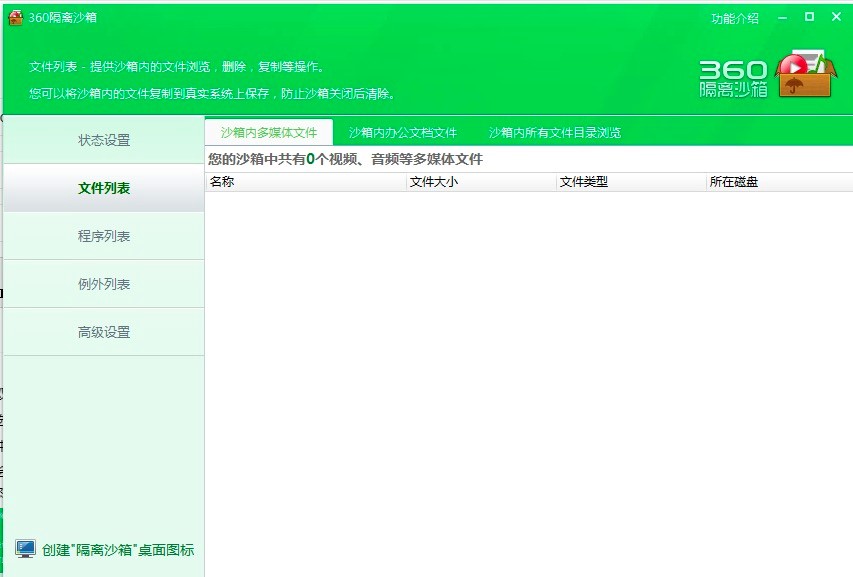Click the monitor icon for desktop shortcut

click(x=25, y=549)
